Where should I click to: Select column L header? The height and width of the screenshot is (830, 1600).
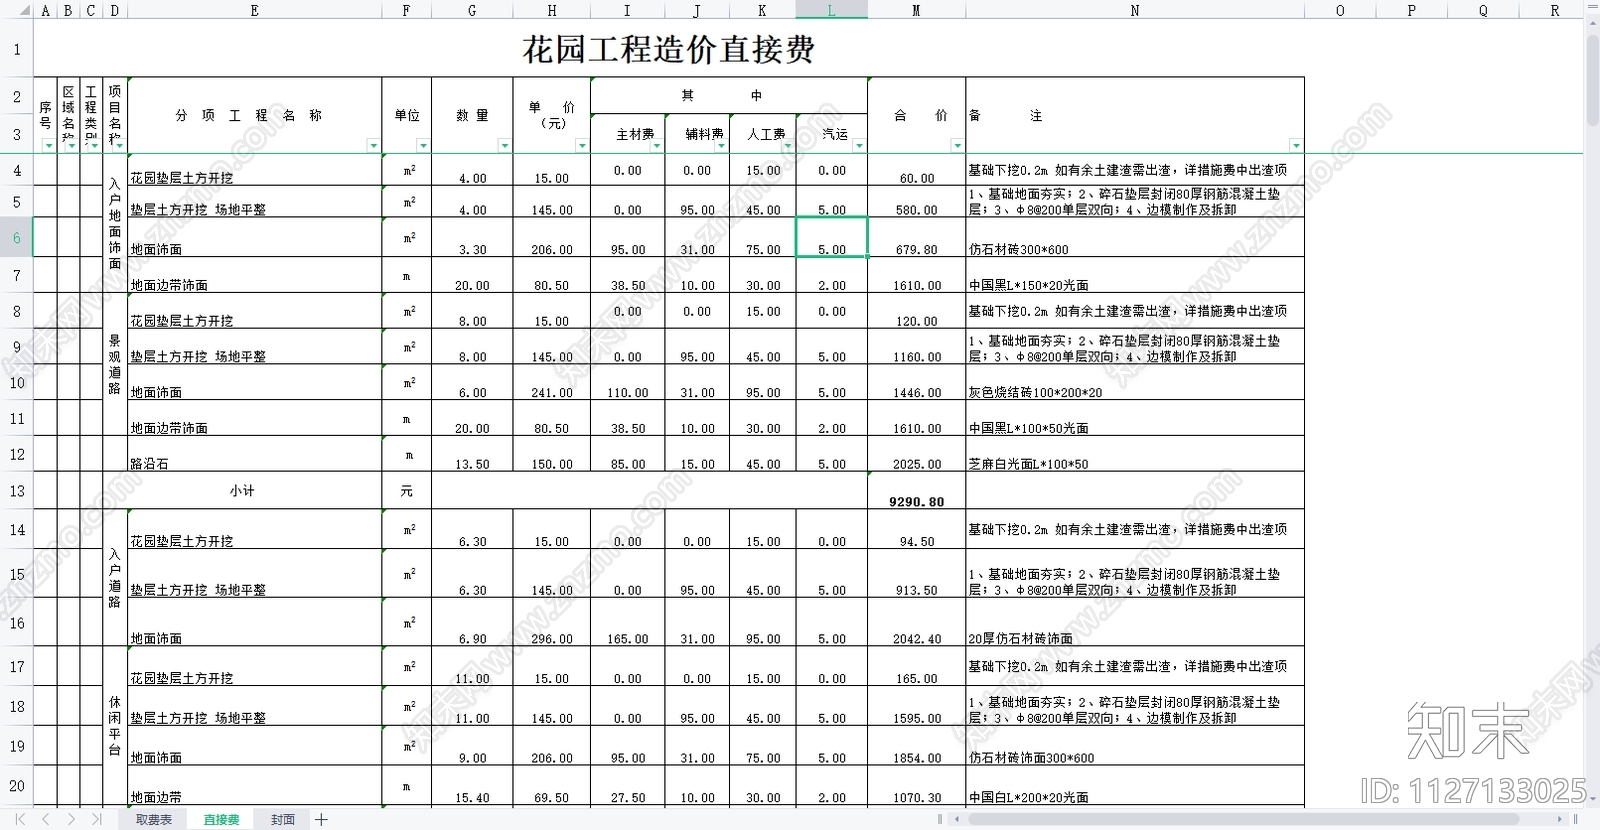pos(831,10)
